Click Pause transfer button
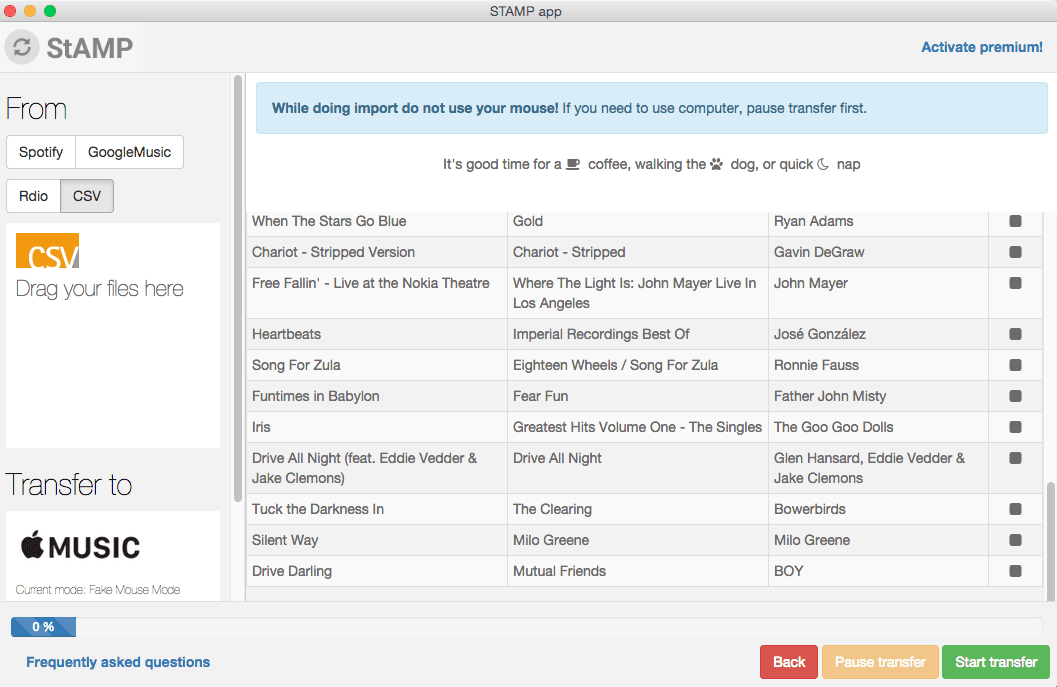 pyautogui.click(x=880, y=662)
